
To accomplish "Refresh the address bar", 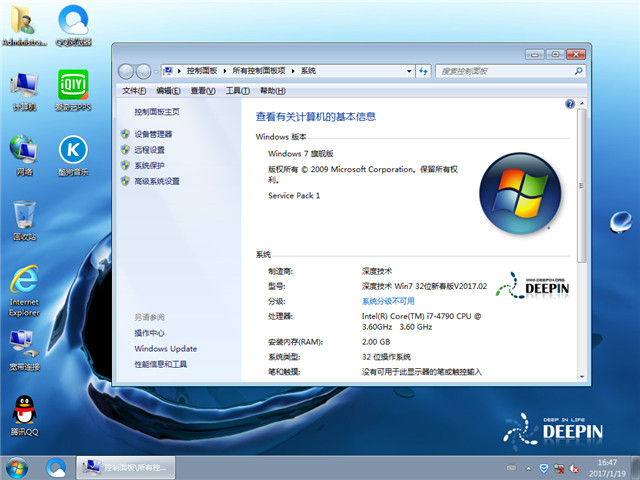I will 423,71.
